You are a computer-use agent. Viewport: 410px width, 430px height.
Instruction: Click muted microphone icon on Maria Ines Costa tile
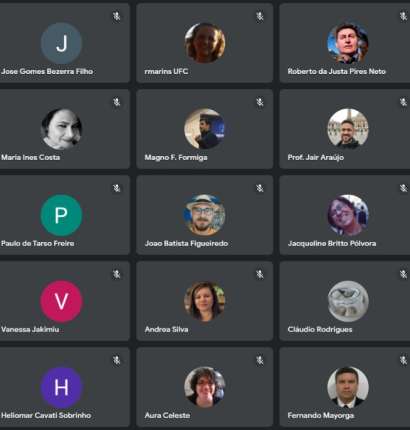tap(116, 102)
